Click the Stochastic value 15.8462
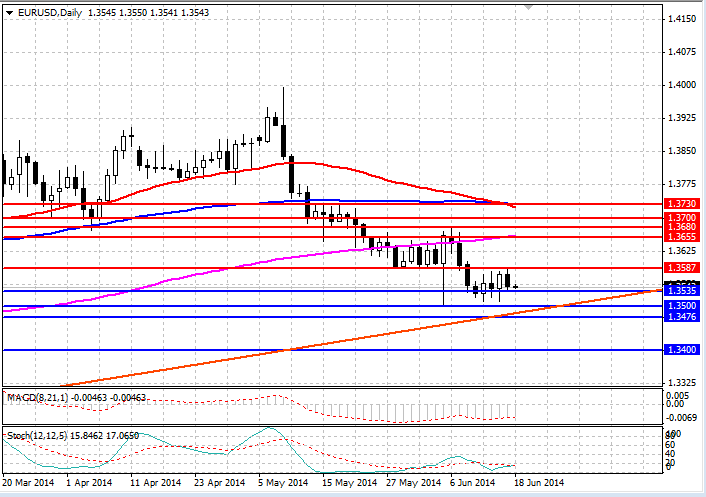The width and height of the screenshot is (706, 497). pos(86,436)
